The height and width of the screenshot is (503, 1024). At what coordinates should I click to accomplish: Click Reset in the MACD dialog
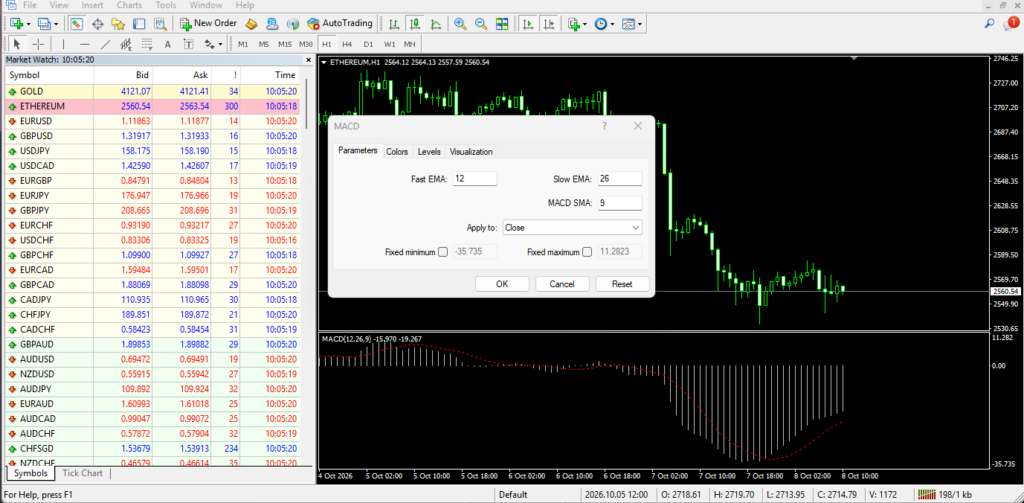click(622, 284)
